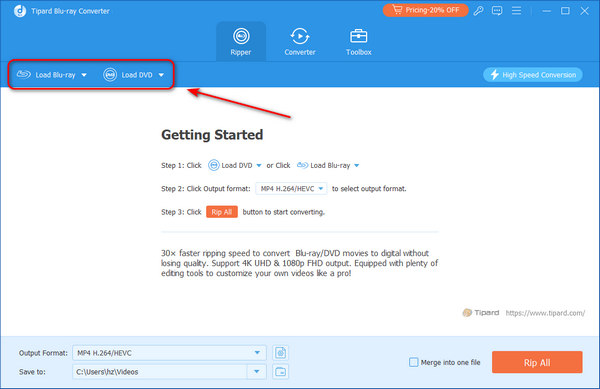Viewport: 600px width, 389px height.
Task: Switch to the Converter tab
Action: tap(300, 42)
